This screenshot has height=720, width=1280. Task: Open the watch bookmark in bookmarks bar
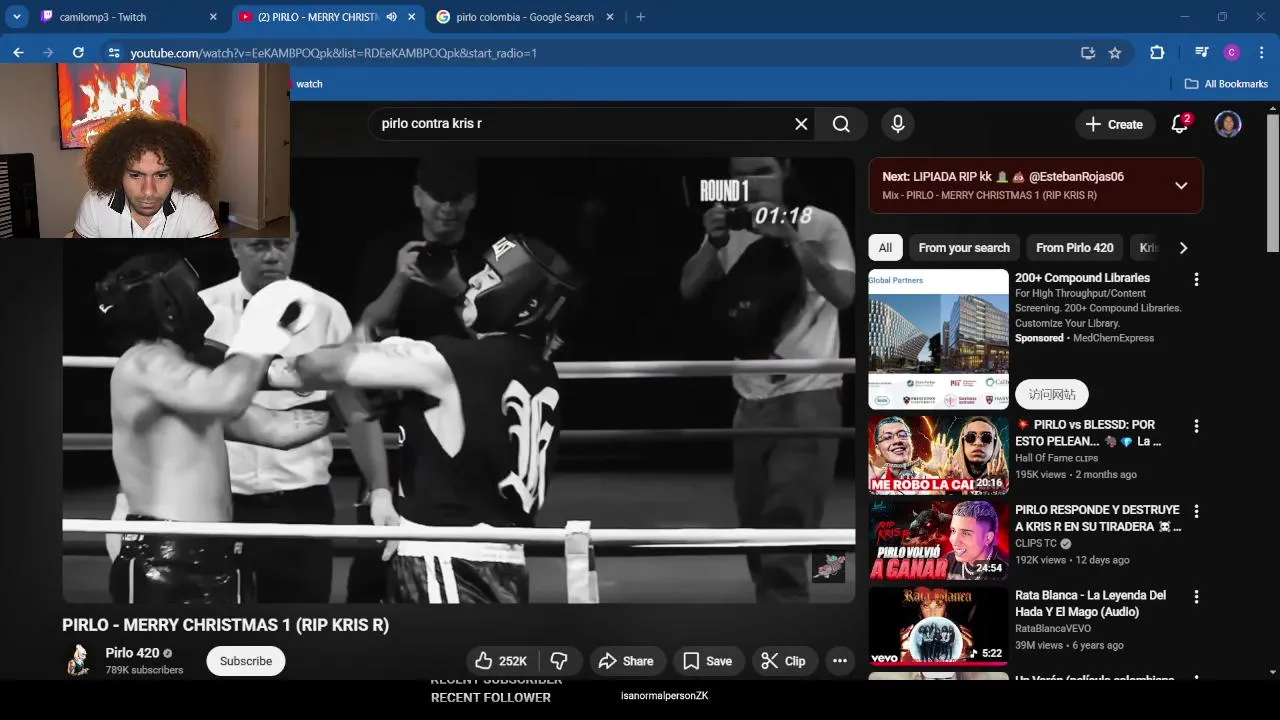pos(309,84)
